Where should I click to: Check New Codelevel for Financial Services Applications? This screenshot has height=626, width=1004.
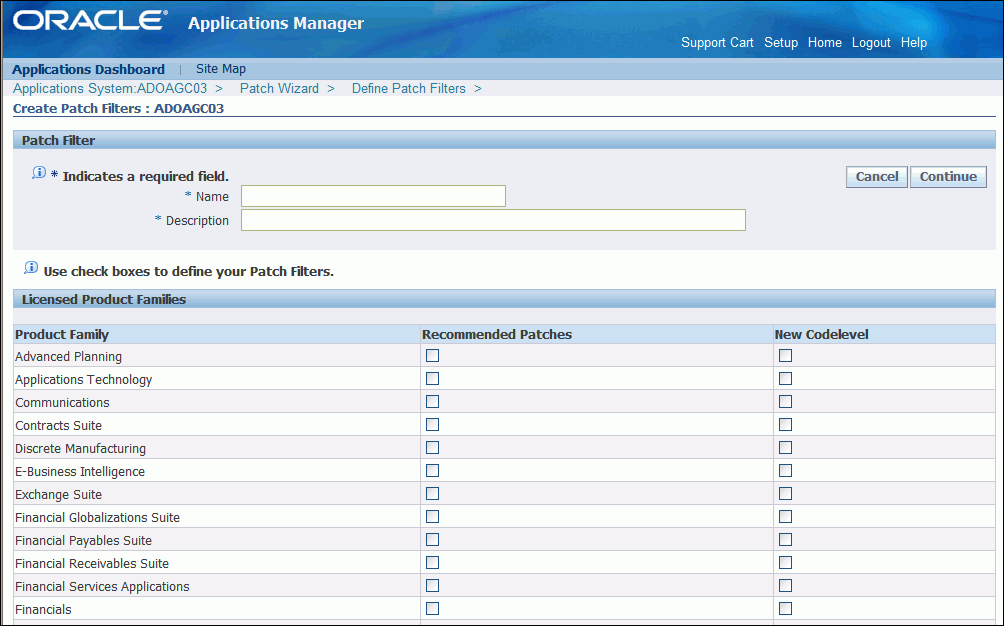point(786,586)
